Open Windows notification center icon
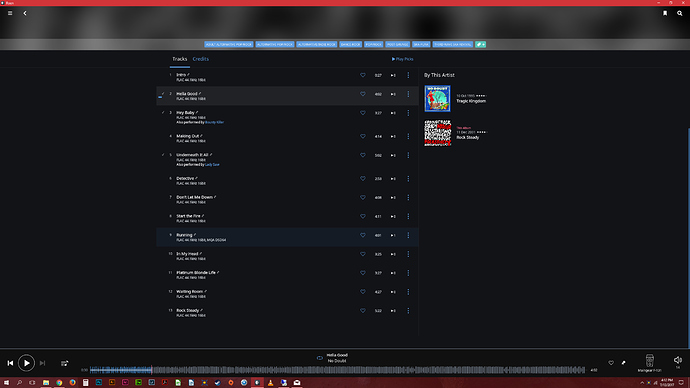690x388 pixels. [x=681, y=383]
